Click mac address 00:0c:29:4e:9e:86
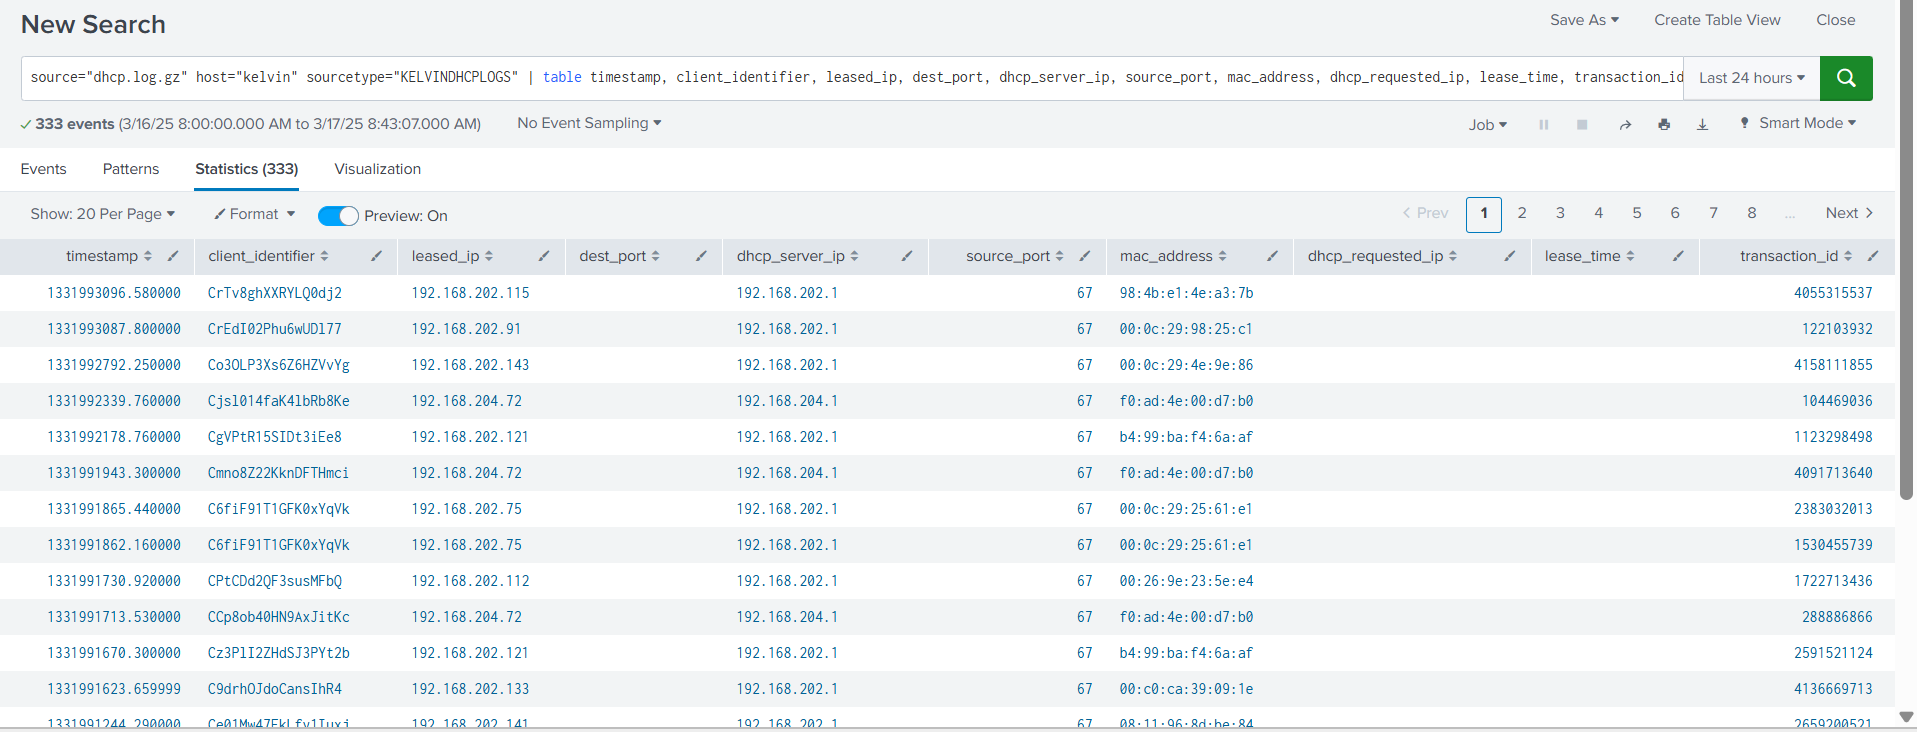Screen dimensions: 1917x732 [1186, 365]
